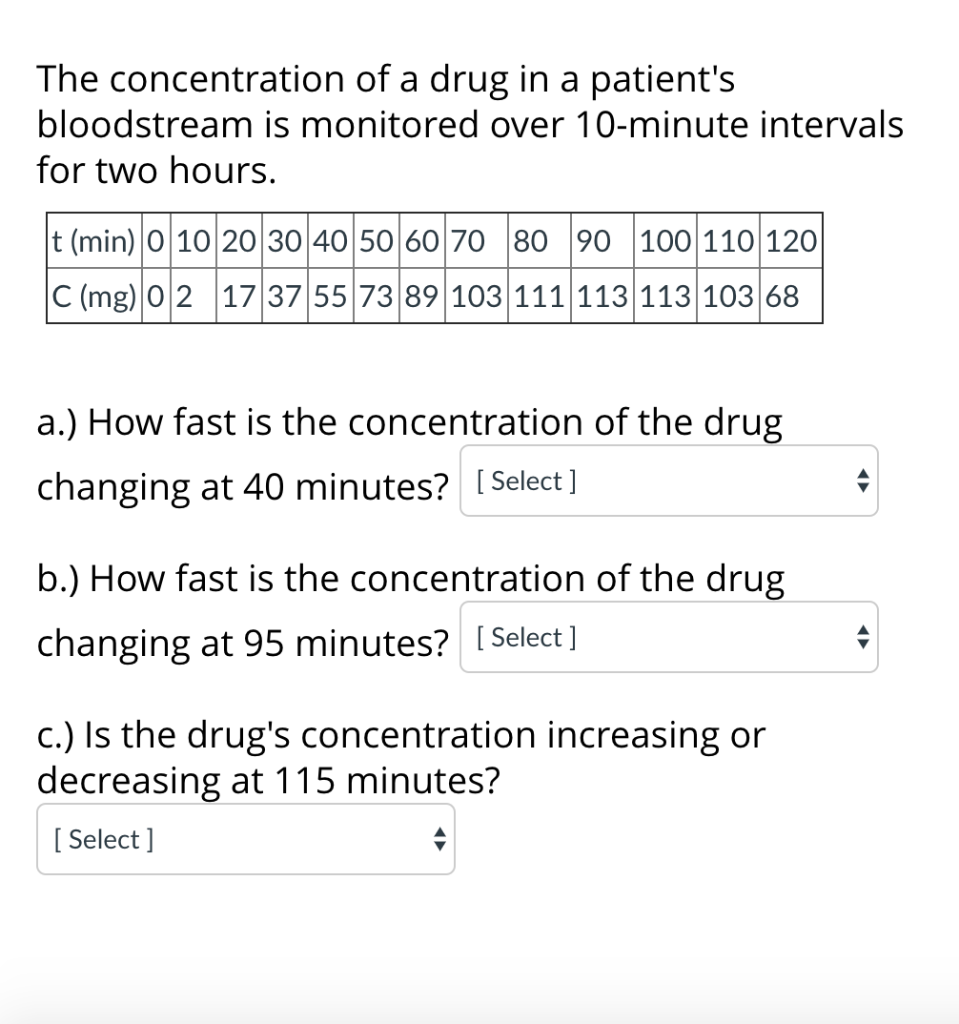Click the t (min) row header
This screenshot has height=1024, width=959.
pos(92,240)
